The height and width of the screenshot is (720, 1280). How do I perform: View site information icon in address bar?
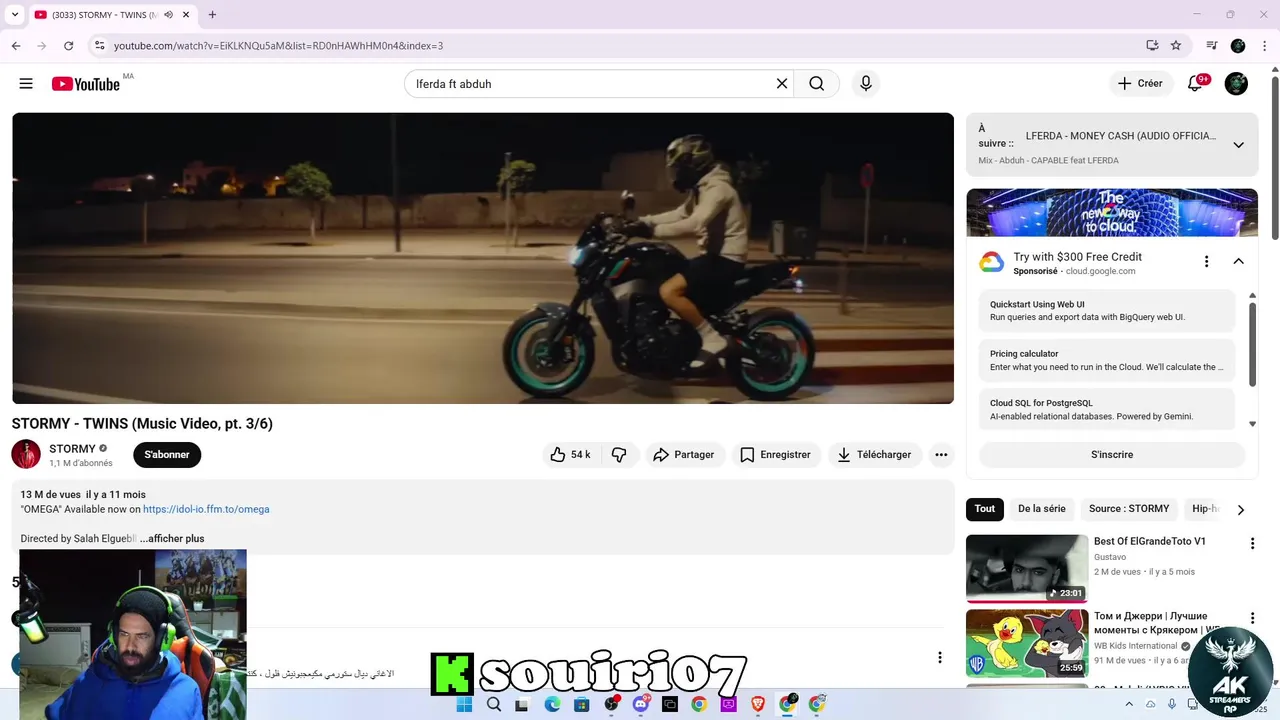(x=98, y=46)
